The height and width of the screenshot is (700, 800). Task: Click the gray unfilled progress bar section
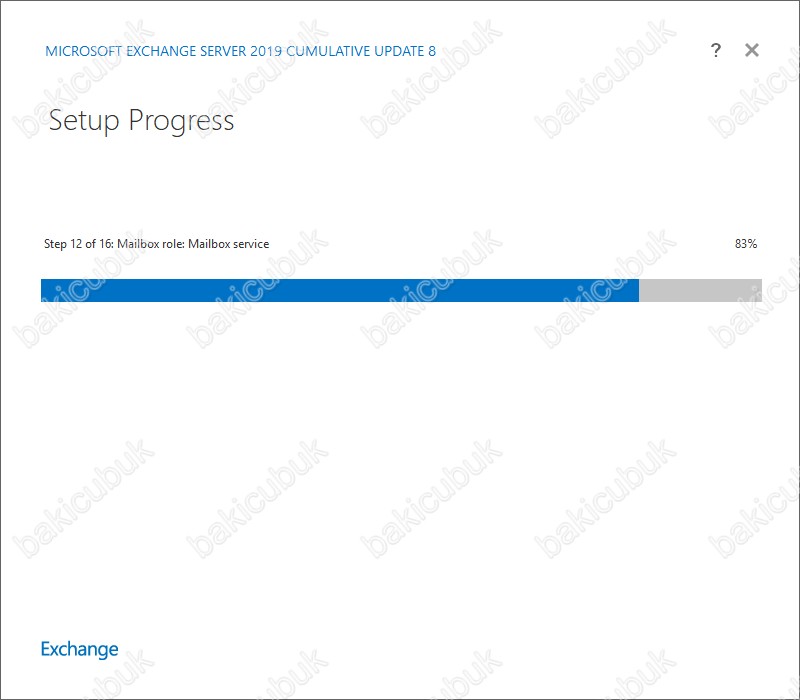(x=701, y=290)
